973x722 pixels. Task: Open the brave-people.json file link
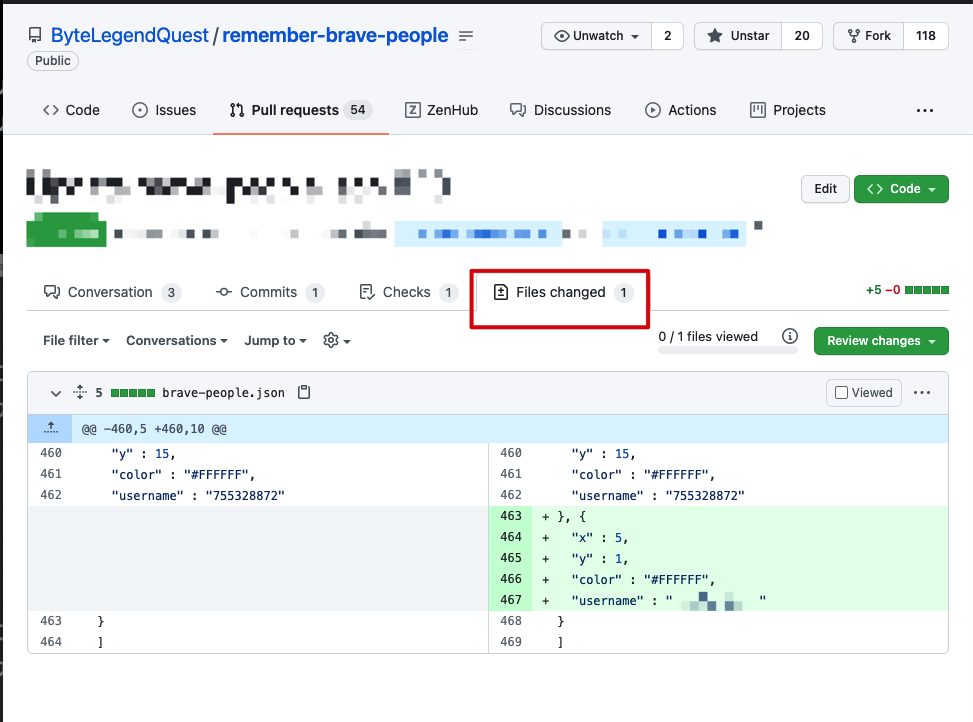tap(223, 393)
